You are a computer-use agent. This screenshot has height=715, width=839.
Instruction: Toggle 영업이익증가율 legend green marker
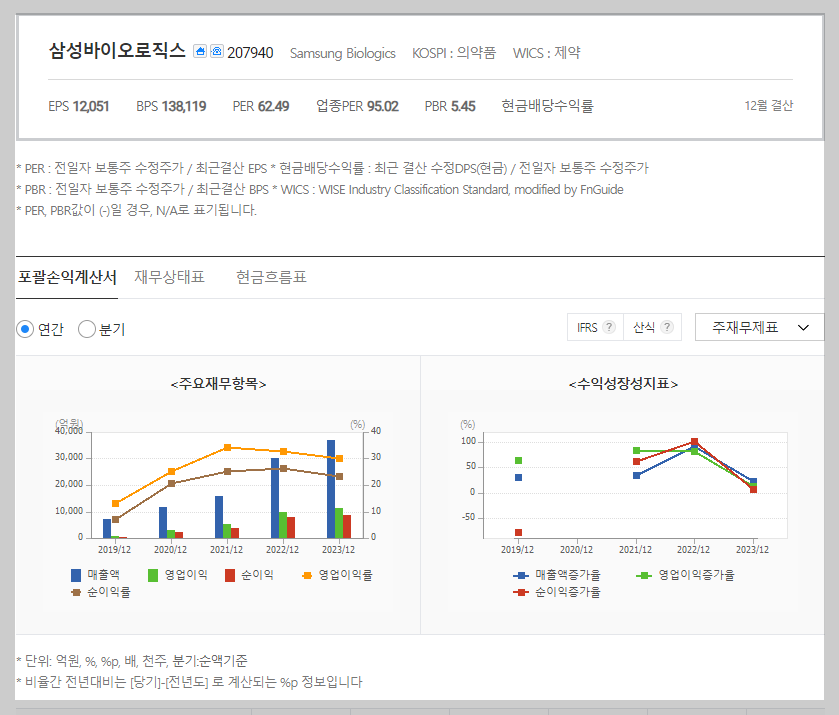pyautogui.click(x=644, y=575)
